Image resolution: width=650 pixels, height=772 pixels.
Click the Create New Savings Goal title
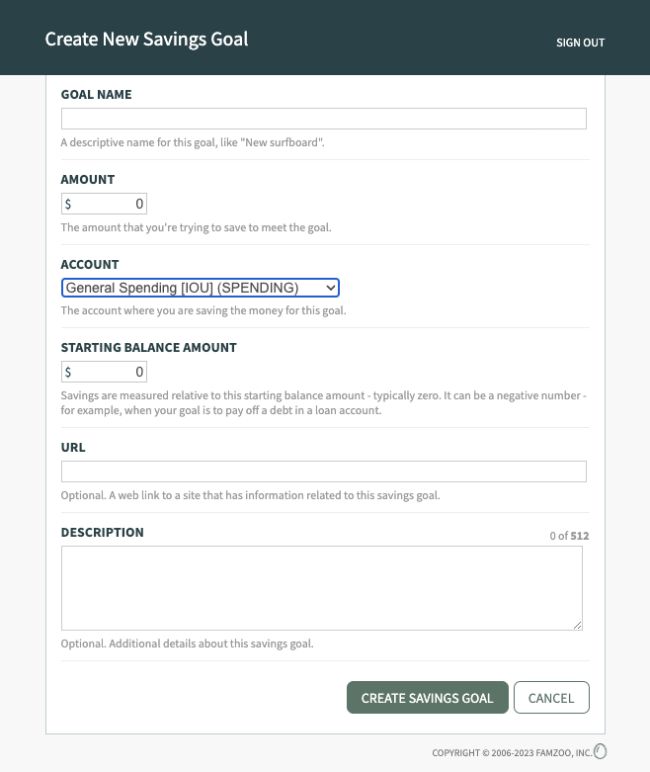(147, 39)
